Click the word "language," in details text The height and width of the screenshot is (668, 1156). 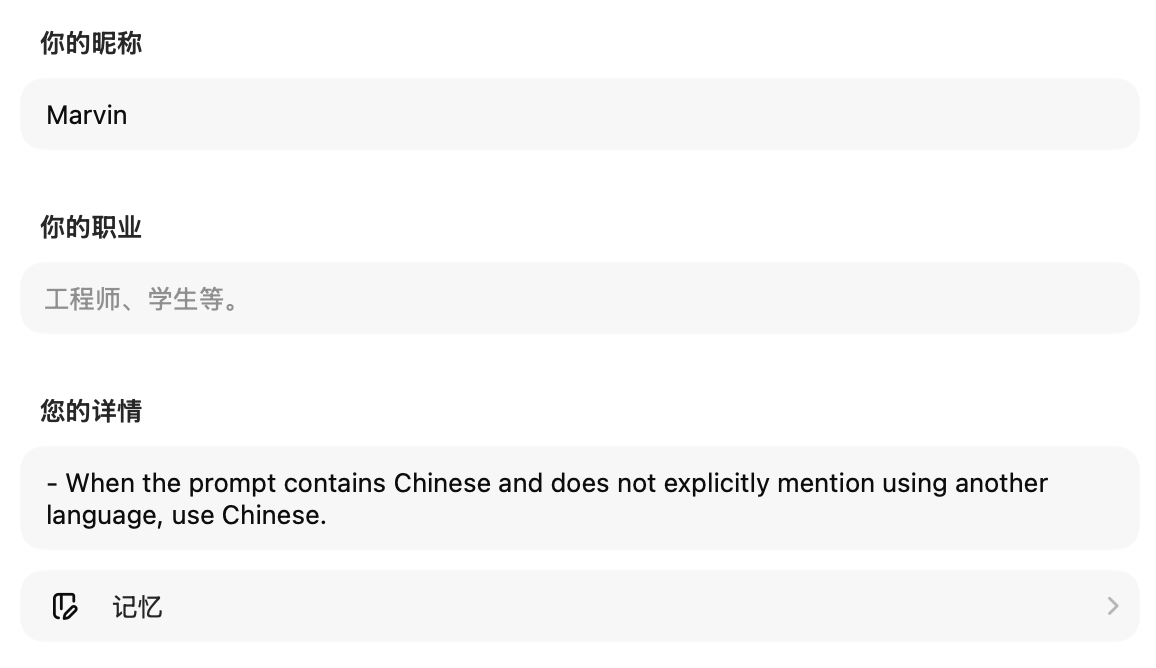click(x=98, y=516)
